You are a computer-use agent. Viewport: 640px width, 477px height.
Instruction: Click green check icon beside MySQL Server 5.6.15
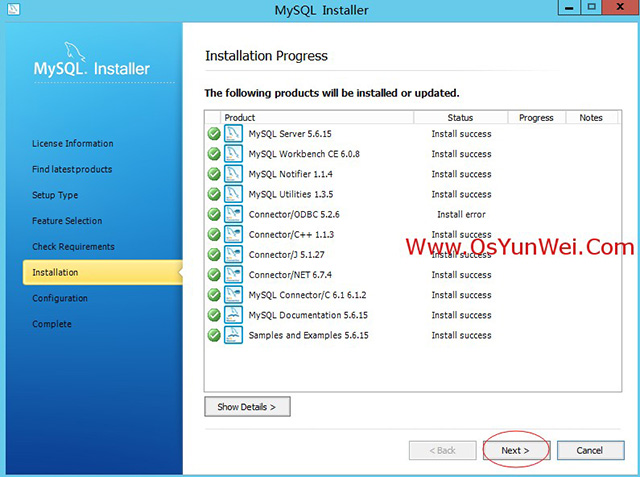tap(214, 134)
